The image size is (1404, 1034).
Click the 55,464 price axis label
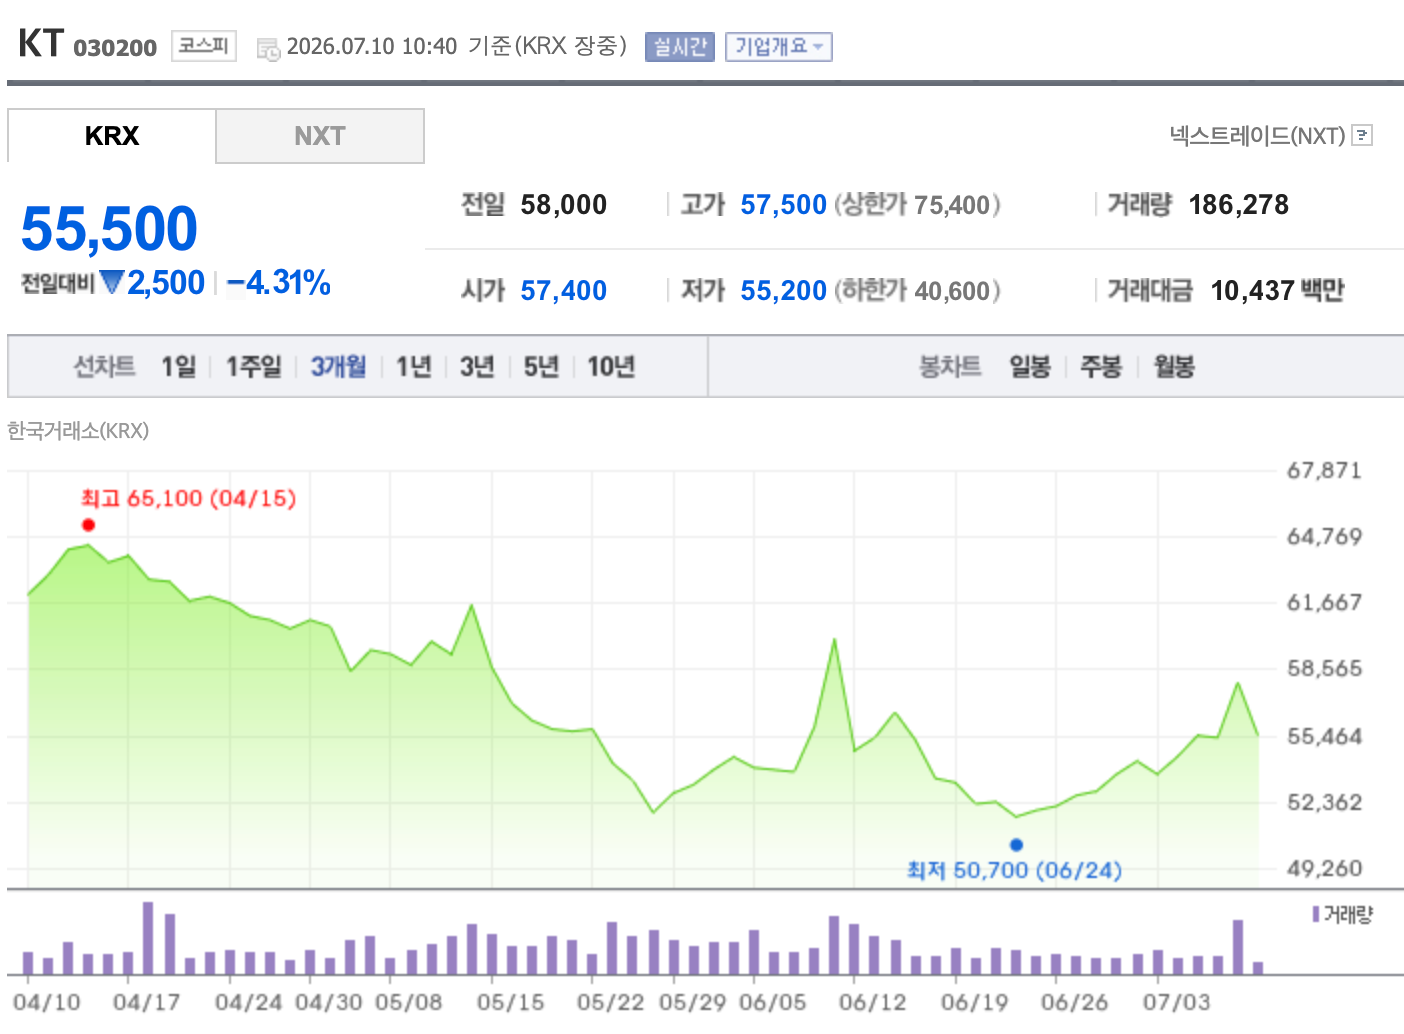[1324, 737]
